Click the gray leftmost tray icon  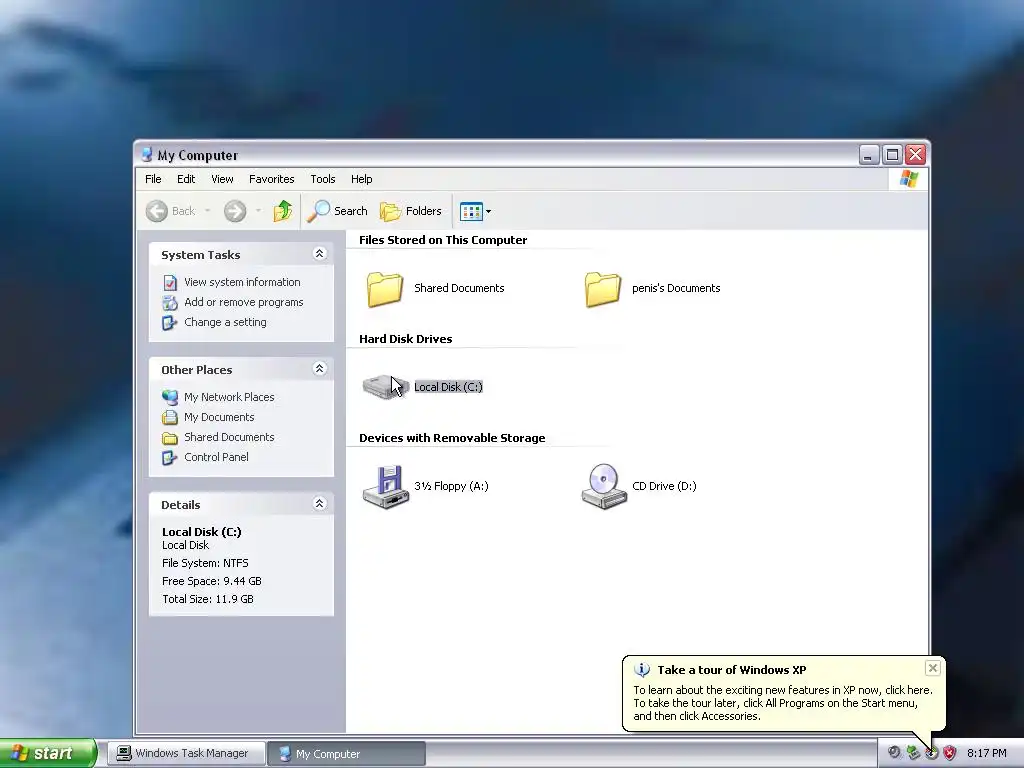coord(894,752)
